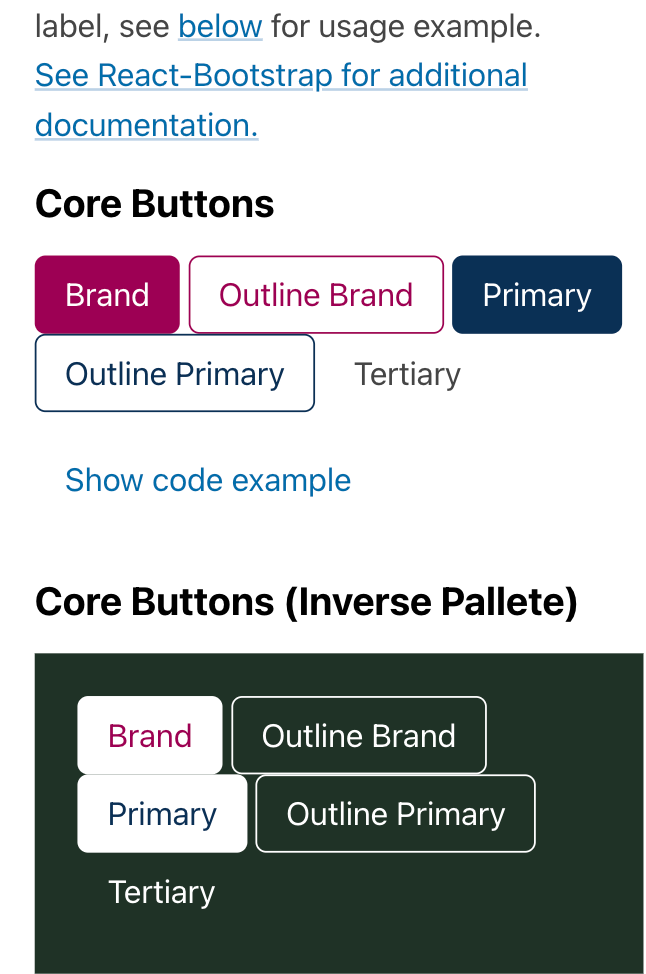Click the word documentation in the link
The height and width of the screenshot is (974, 646).
(x=144, y=125)
